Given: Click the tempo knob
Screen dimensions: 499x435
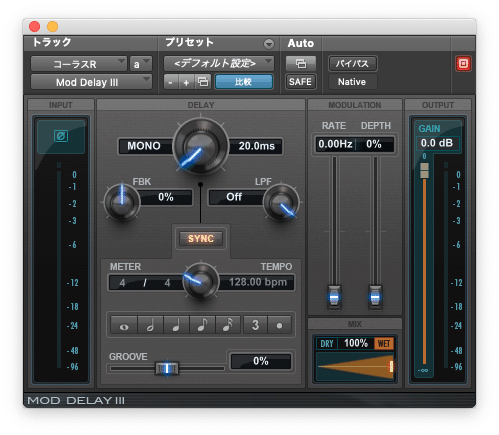Looking at the screenshot, I should [201, 282].
